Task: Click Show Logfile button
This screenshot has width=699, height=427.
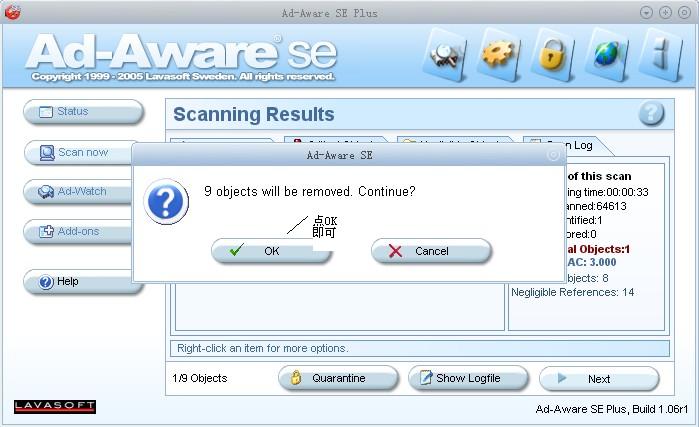Action: click(x=468, y=378)
